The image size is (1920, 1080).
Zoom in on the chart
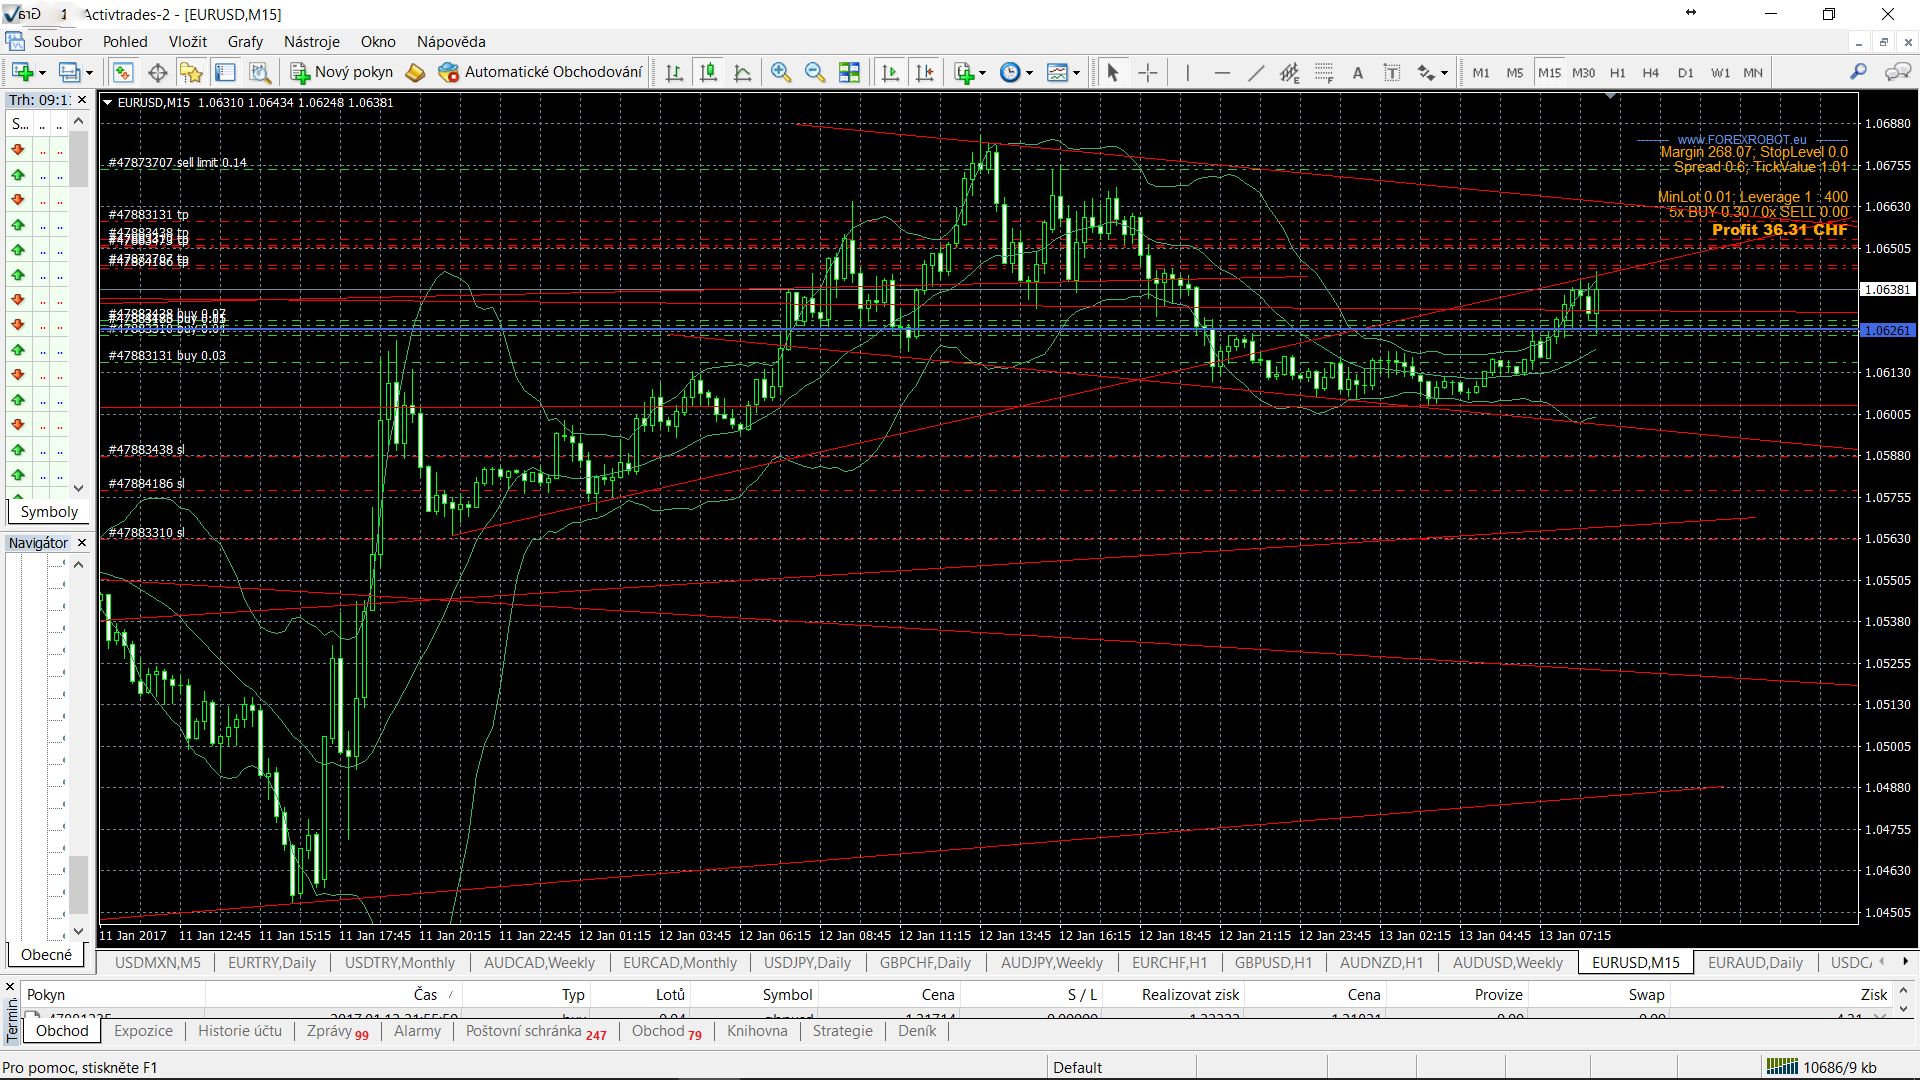coord(781,72)
